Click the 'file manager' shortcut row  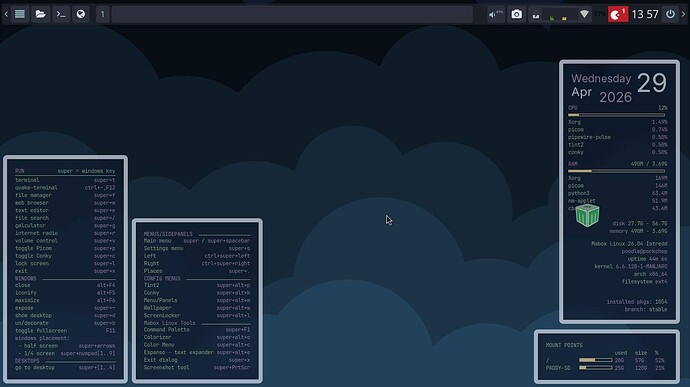click(65, 195)
